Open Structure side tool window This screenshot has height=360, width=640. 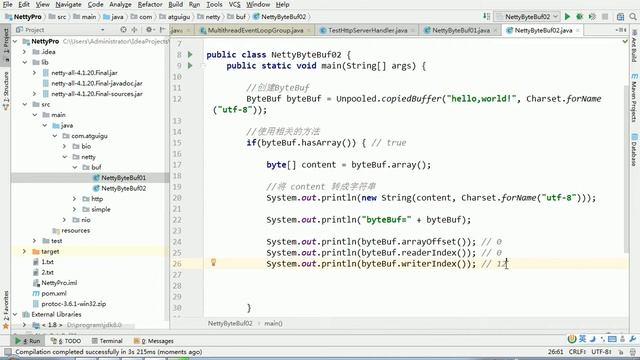[x=6, y=91]
